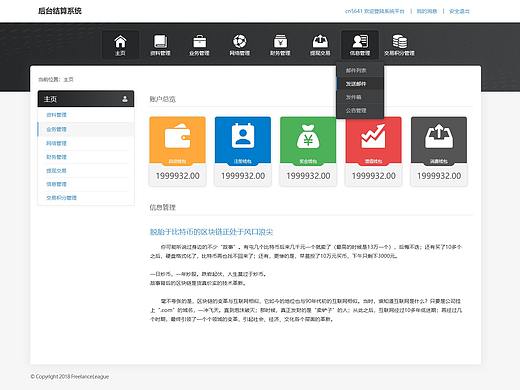Open 发件箱 from the dropdown menu
Viewport: 520px width, 390px height.
[360, 97]
